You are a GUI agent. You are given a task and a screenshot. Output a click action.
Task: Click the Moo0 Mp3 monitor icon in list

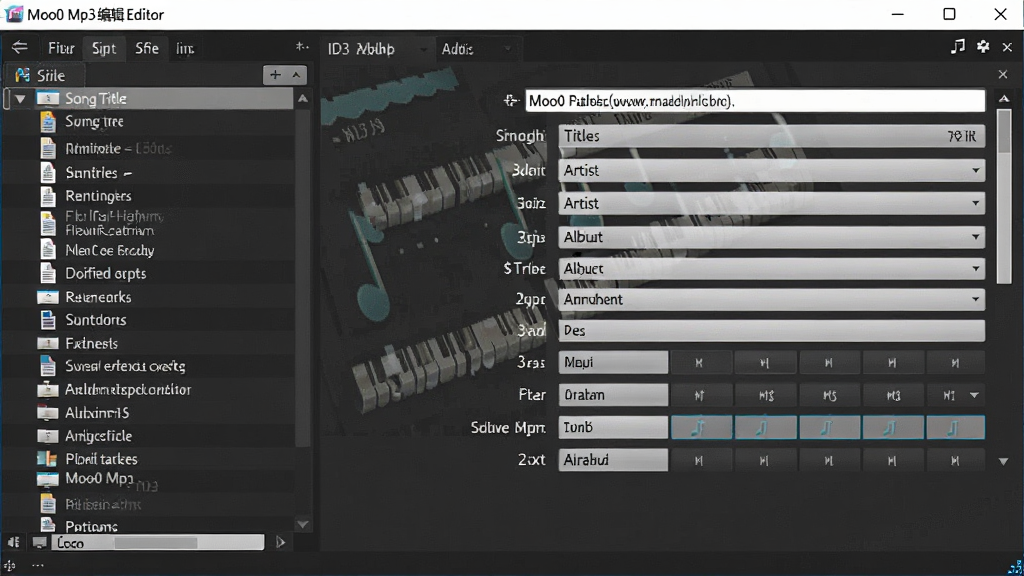click(48, 481)
